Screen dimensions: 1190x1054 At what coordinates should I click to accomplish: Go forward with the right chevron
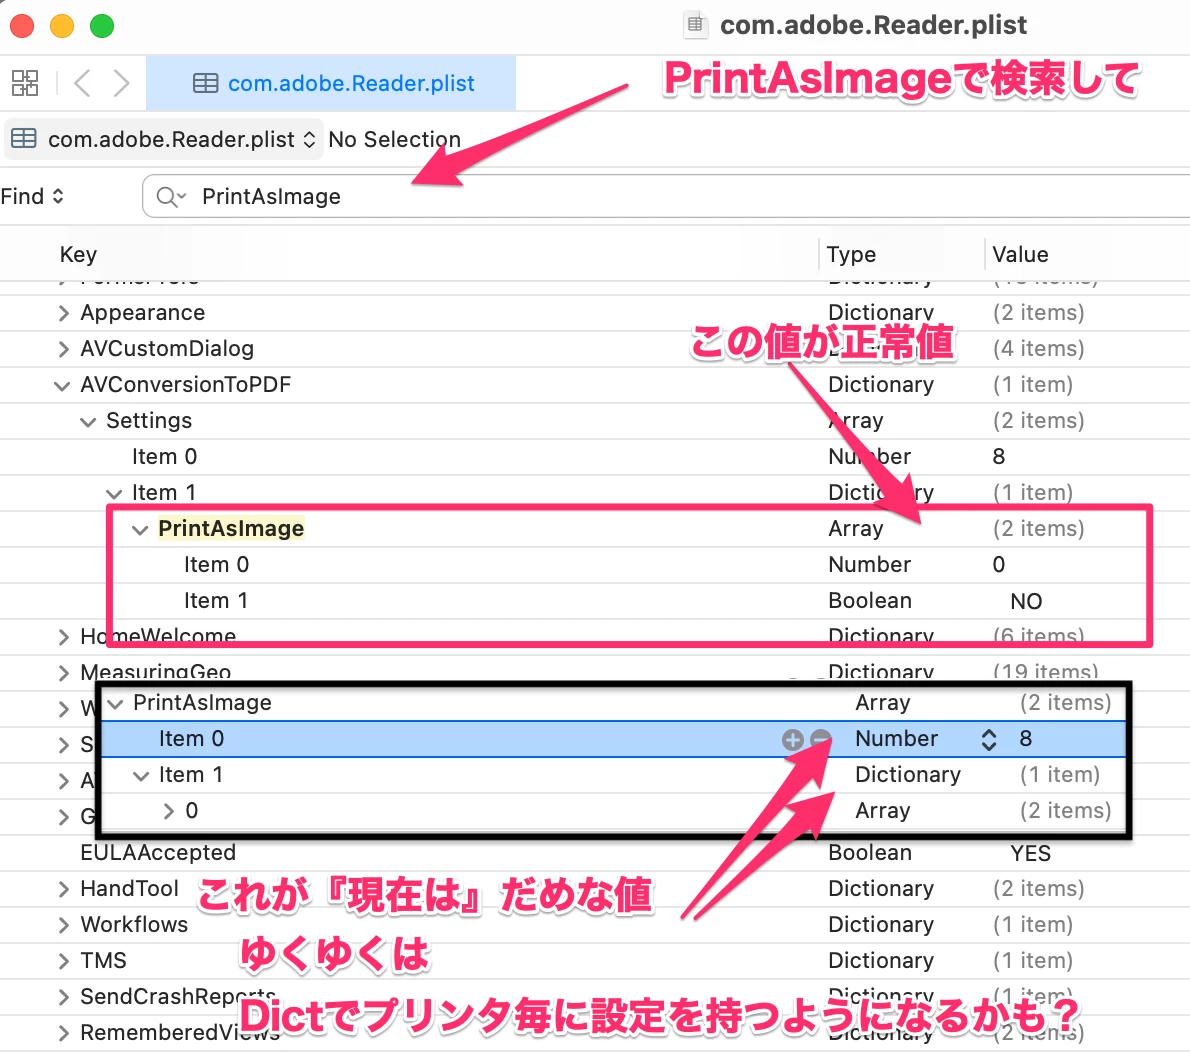click(121, 83)
